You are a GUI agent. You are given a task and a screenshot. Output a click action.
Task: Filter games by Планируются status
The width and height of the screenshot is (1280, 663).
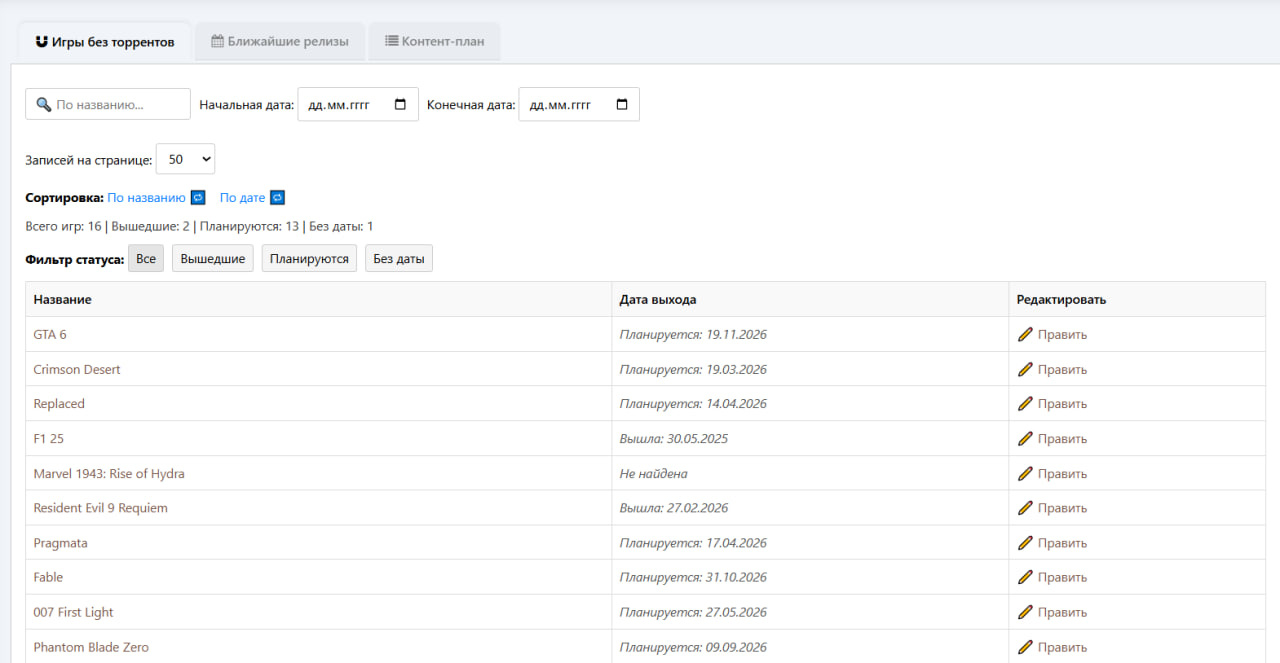click(x=309, y=259)
